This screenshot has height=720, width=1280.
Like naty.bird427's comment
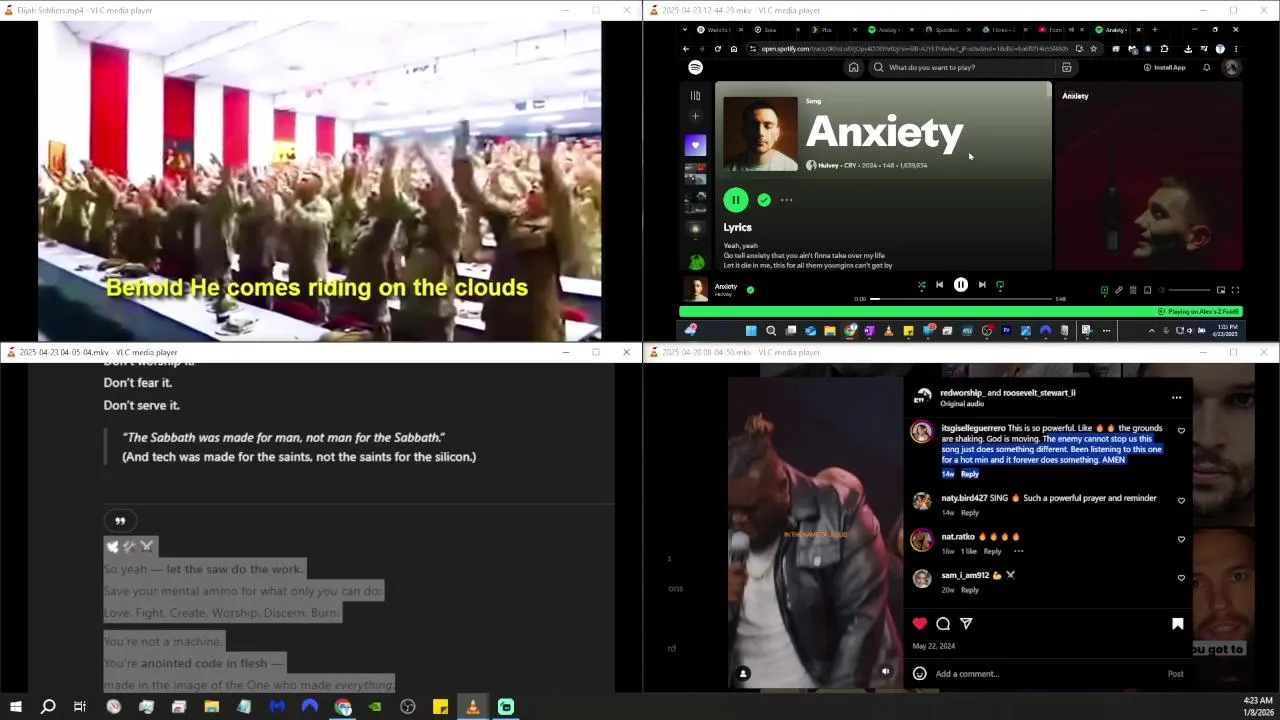(x=1181, y=500)
